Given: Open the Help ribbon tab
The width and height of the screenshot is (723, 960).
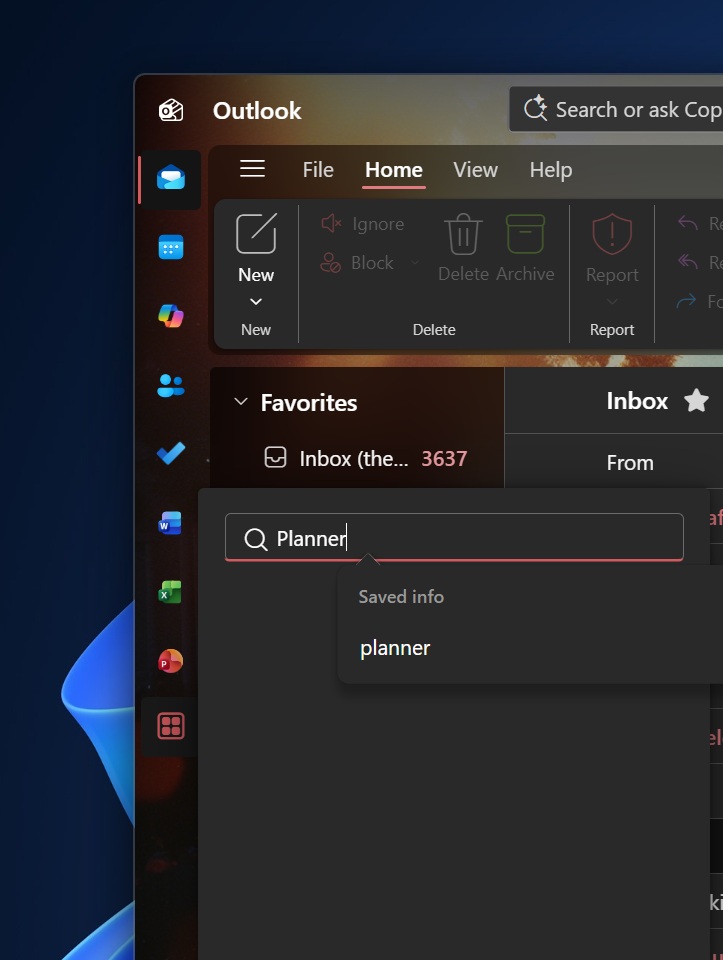Looking at the screenshot, I should coord(551,170).
